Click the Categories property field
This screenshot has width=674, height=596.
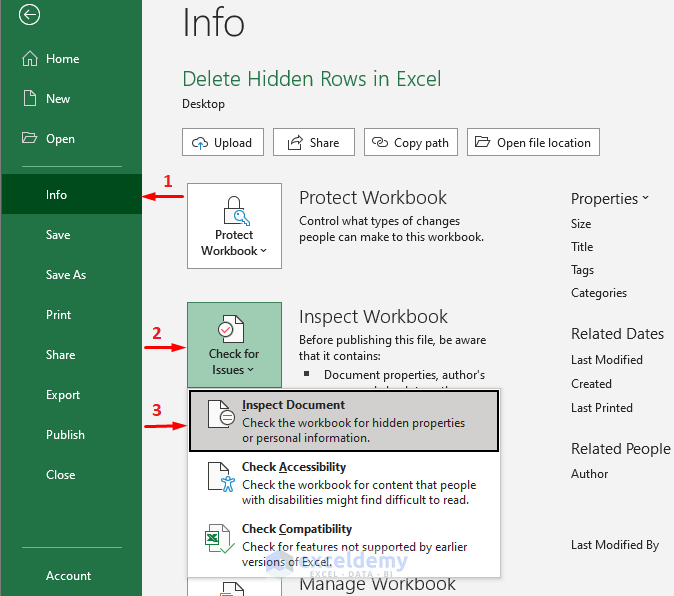pos(599,293)
